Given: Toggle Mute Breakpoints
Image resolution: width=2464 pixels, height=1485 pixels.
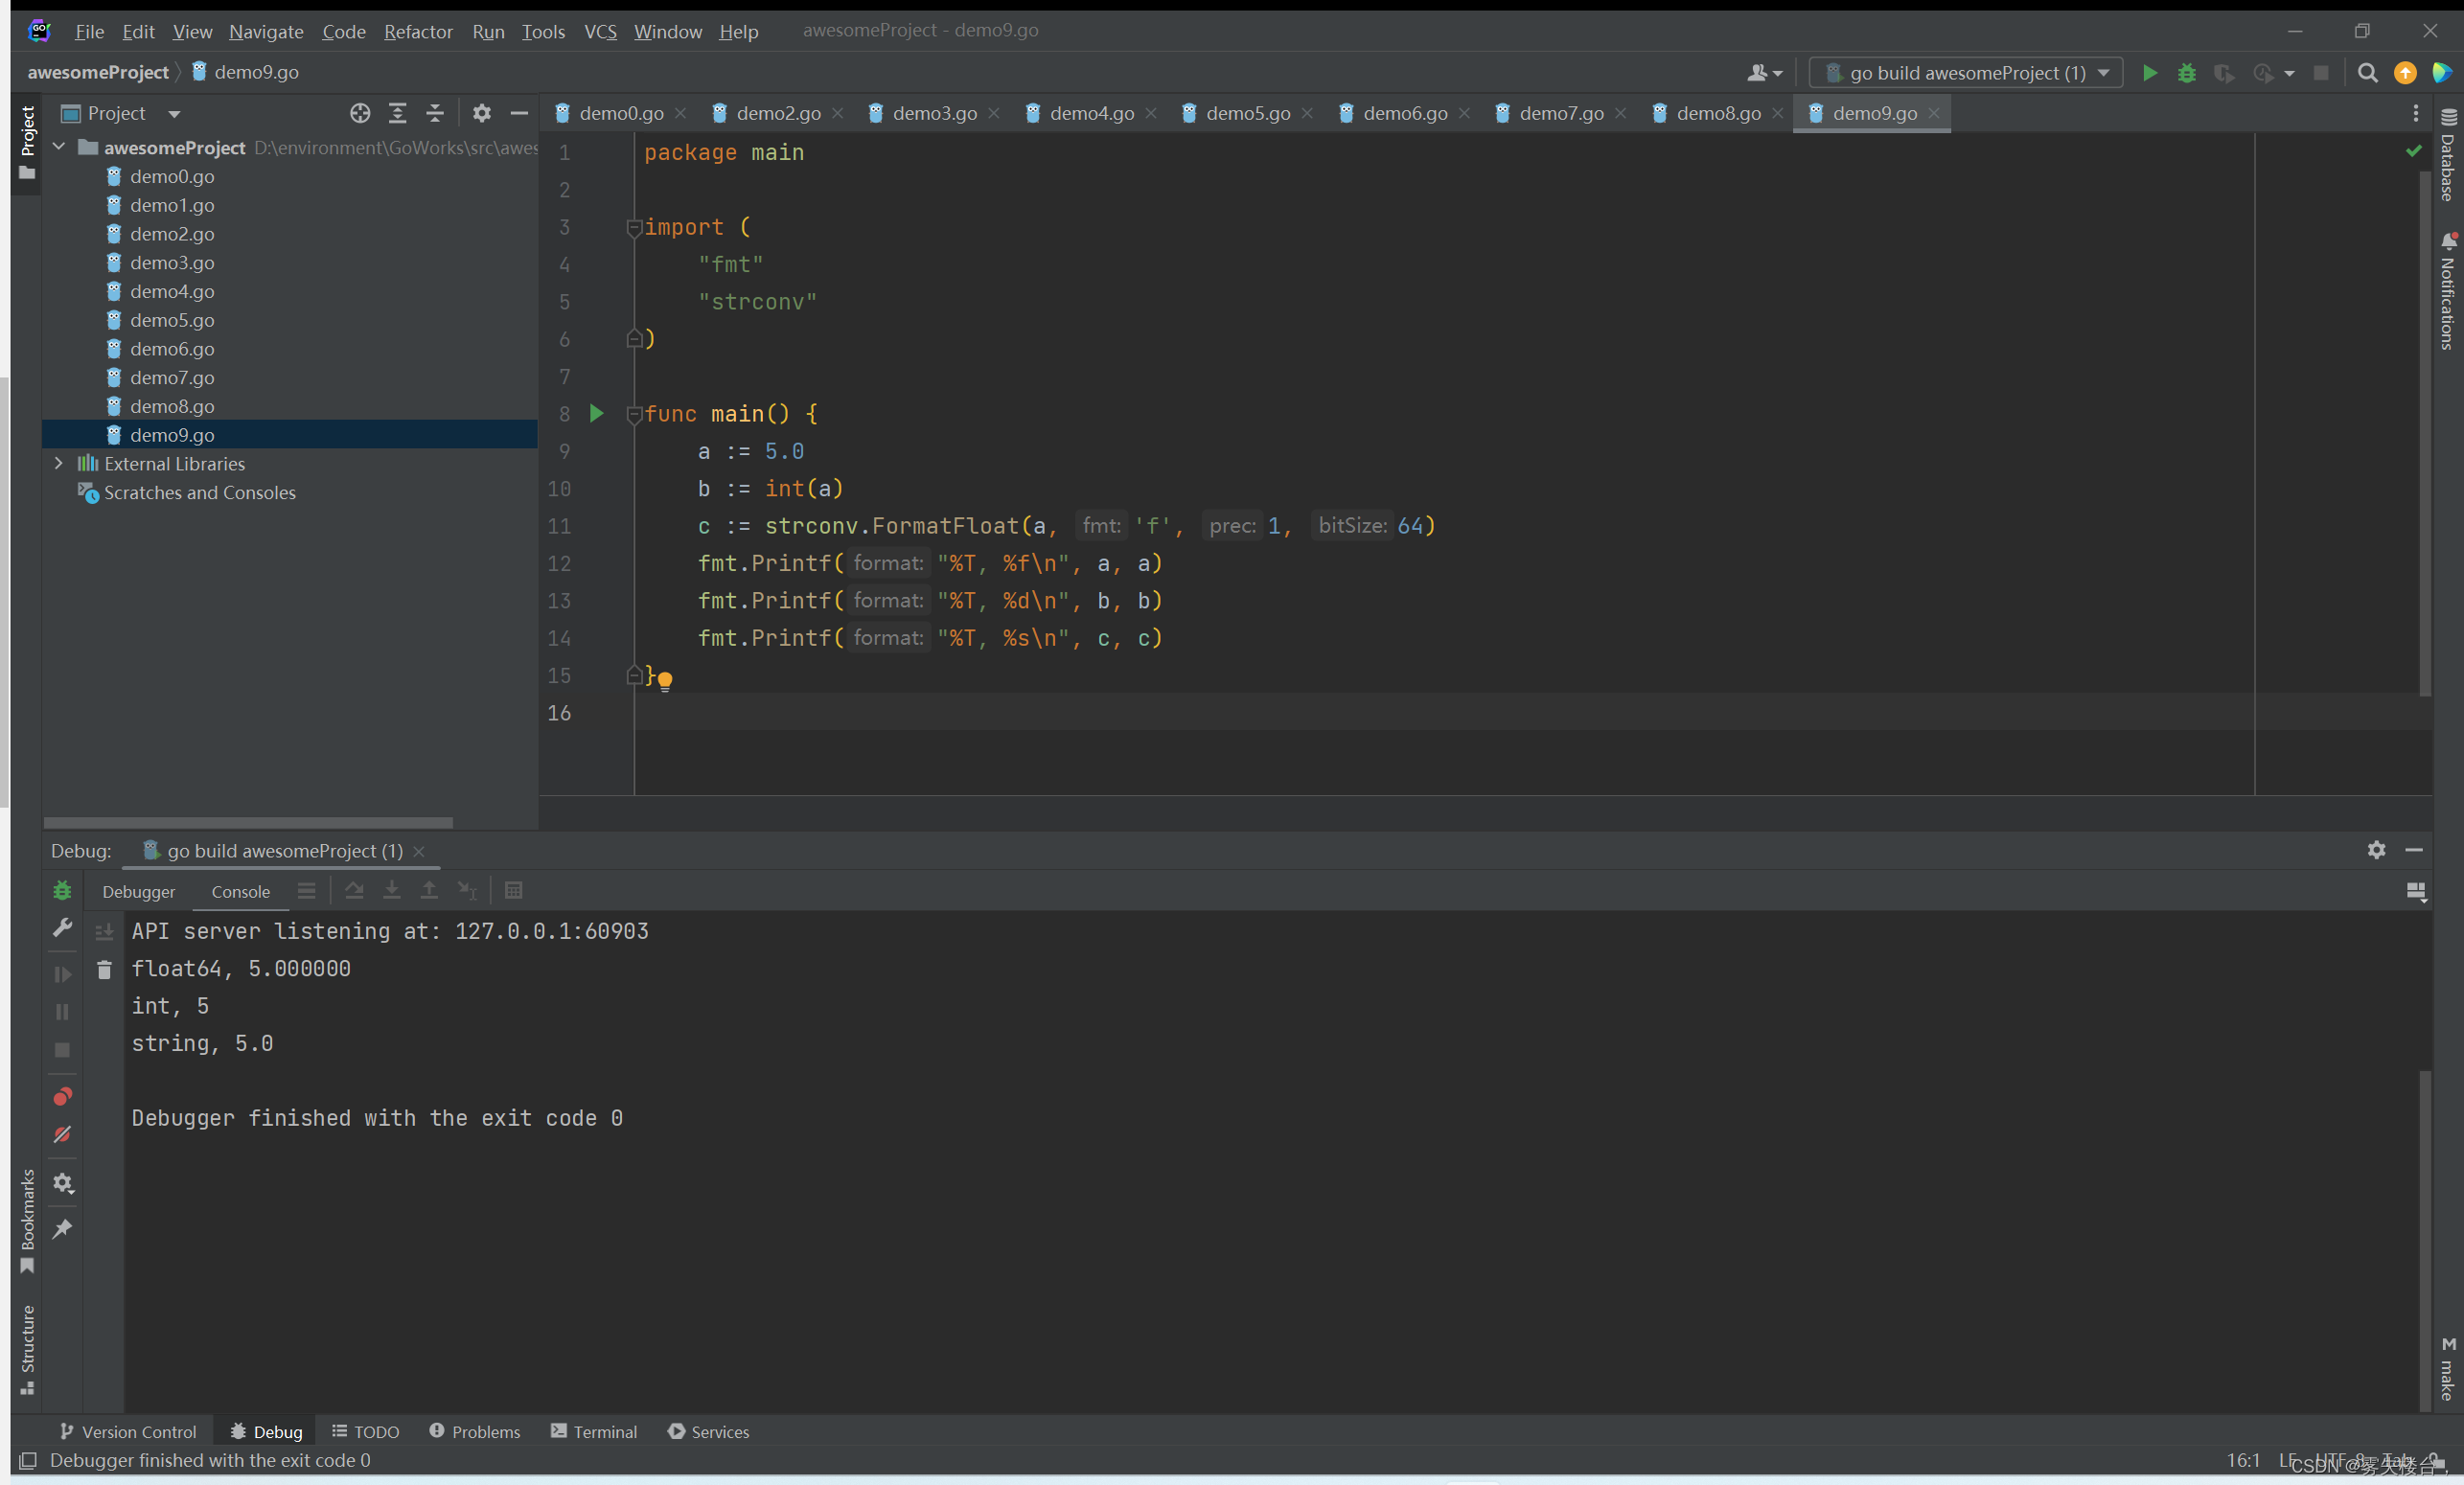Looking at the screenshot, I should point(62,1134).
